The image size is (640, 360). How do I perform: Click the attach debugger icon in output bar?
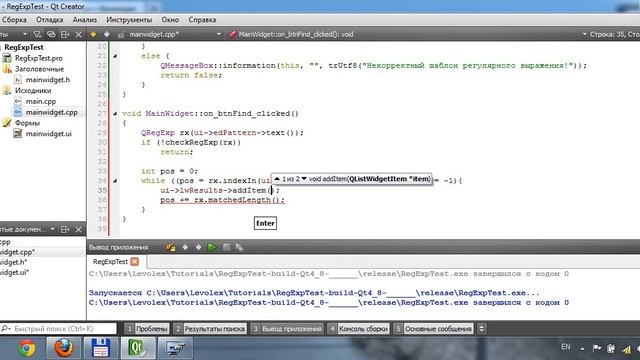pyautogui.click(x=240, y=247)
